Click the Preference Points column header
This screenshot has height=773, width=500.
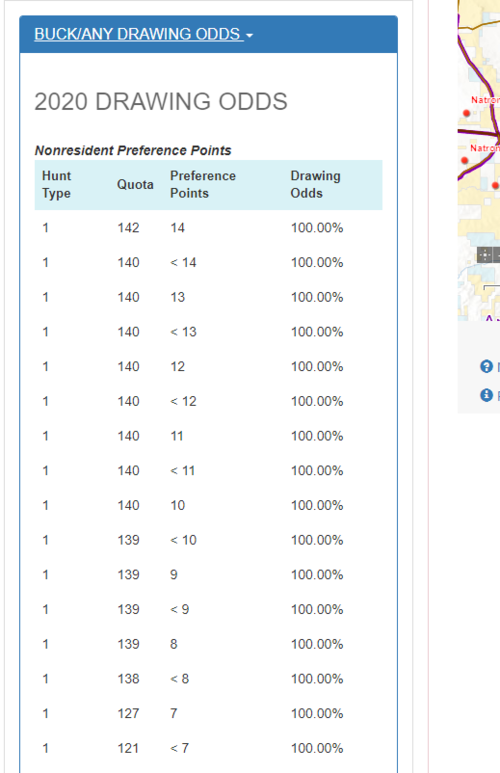[x=203, y=184]
